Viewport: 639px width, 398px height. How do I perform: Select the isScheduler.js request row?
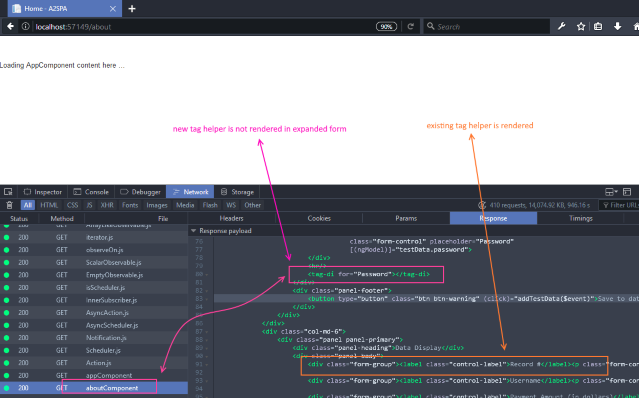click(x=94, y=288)
